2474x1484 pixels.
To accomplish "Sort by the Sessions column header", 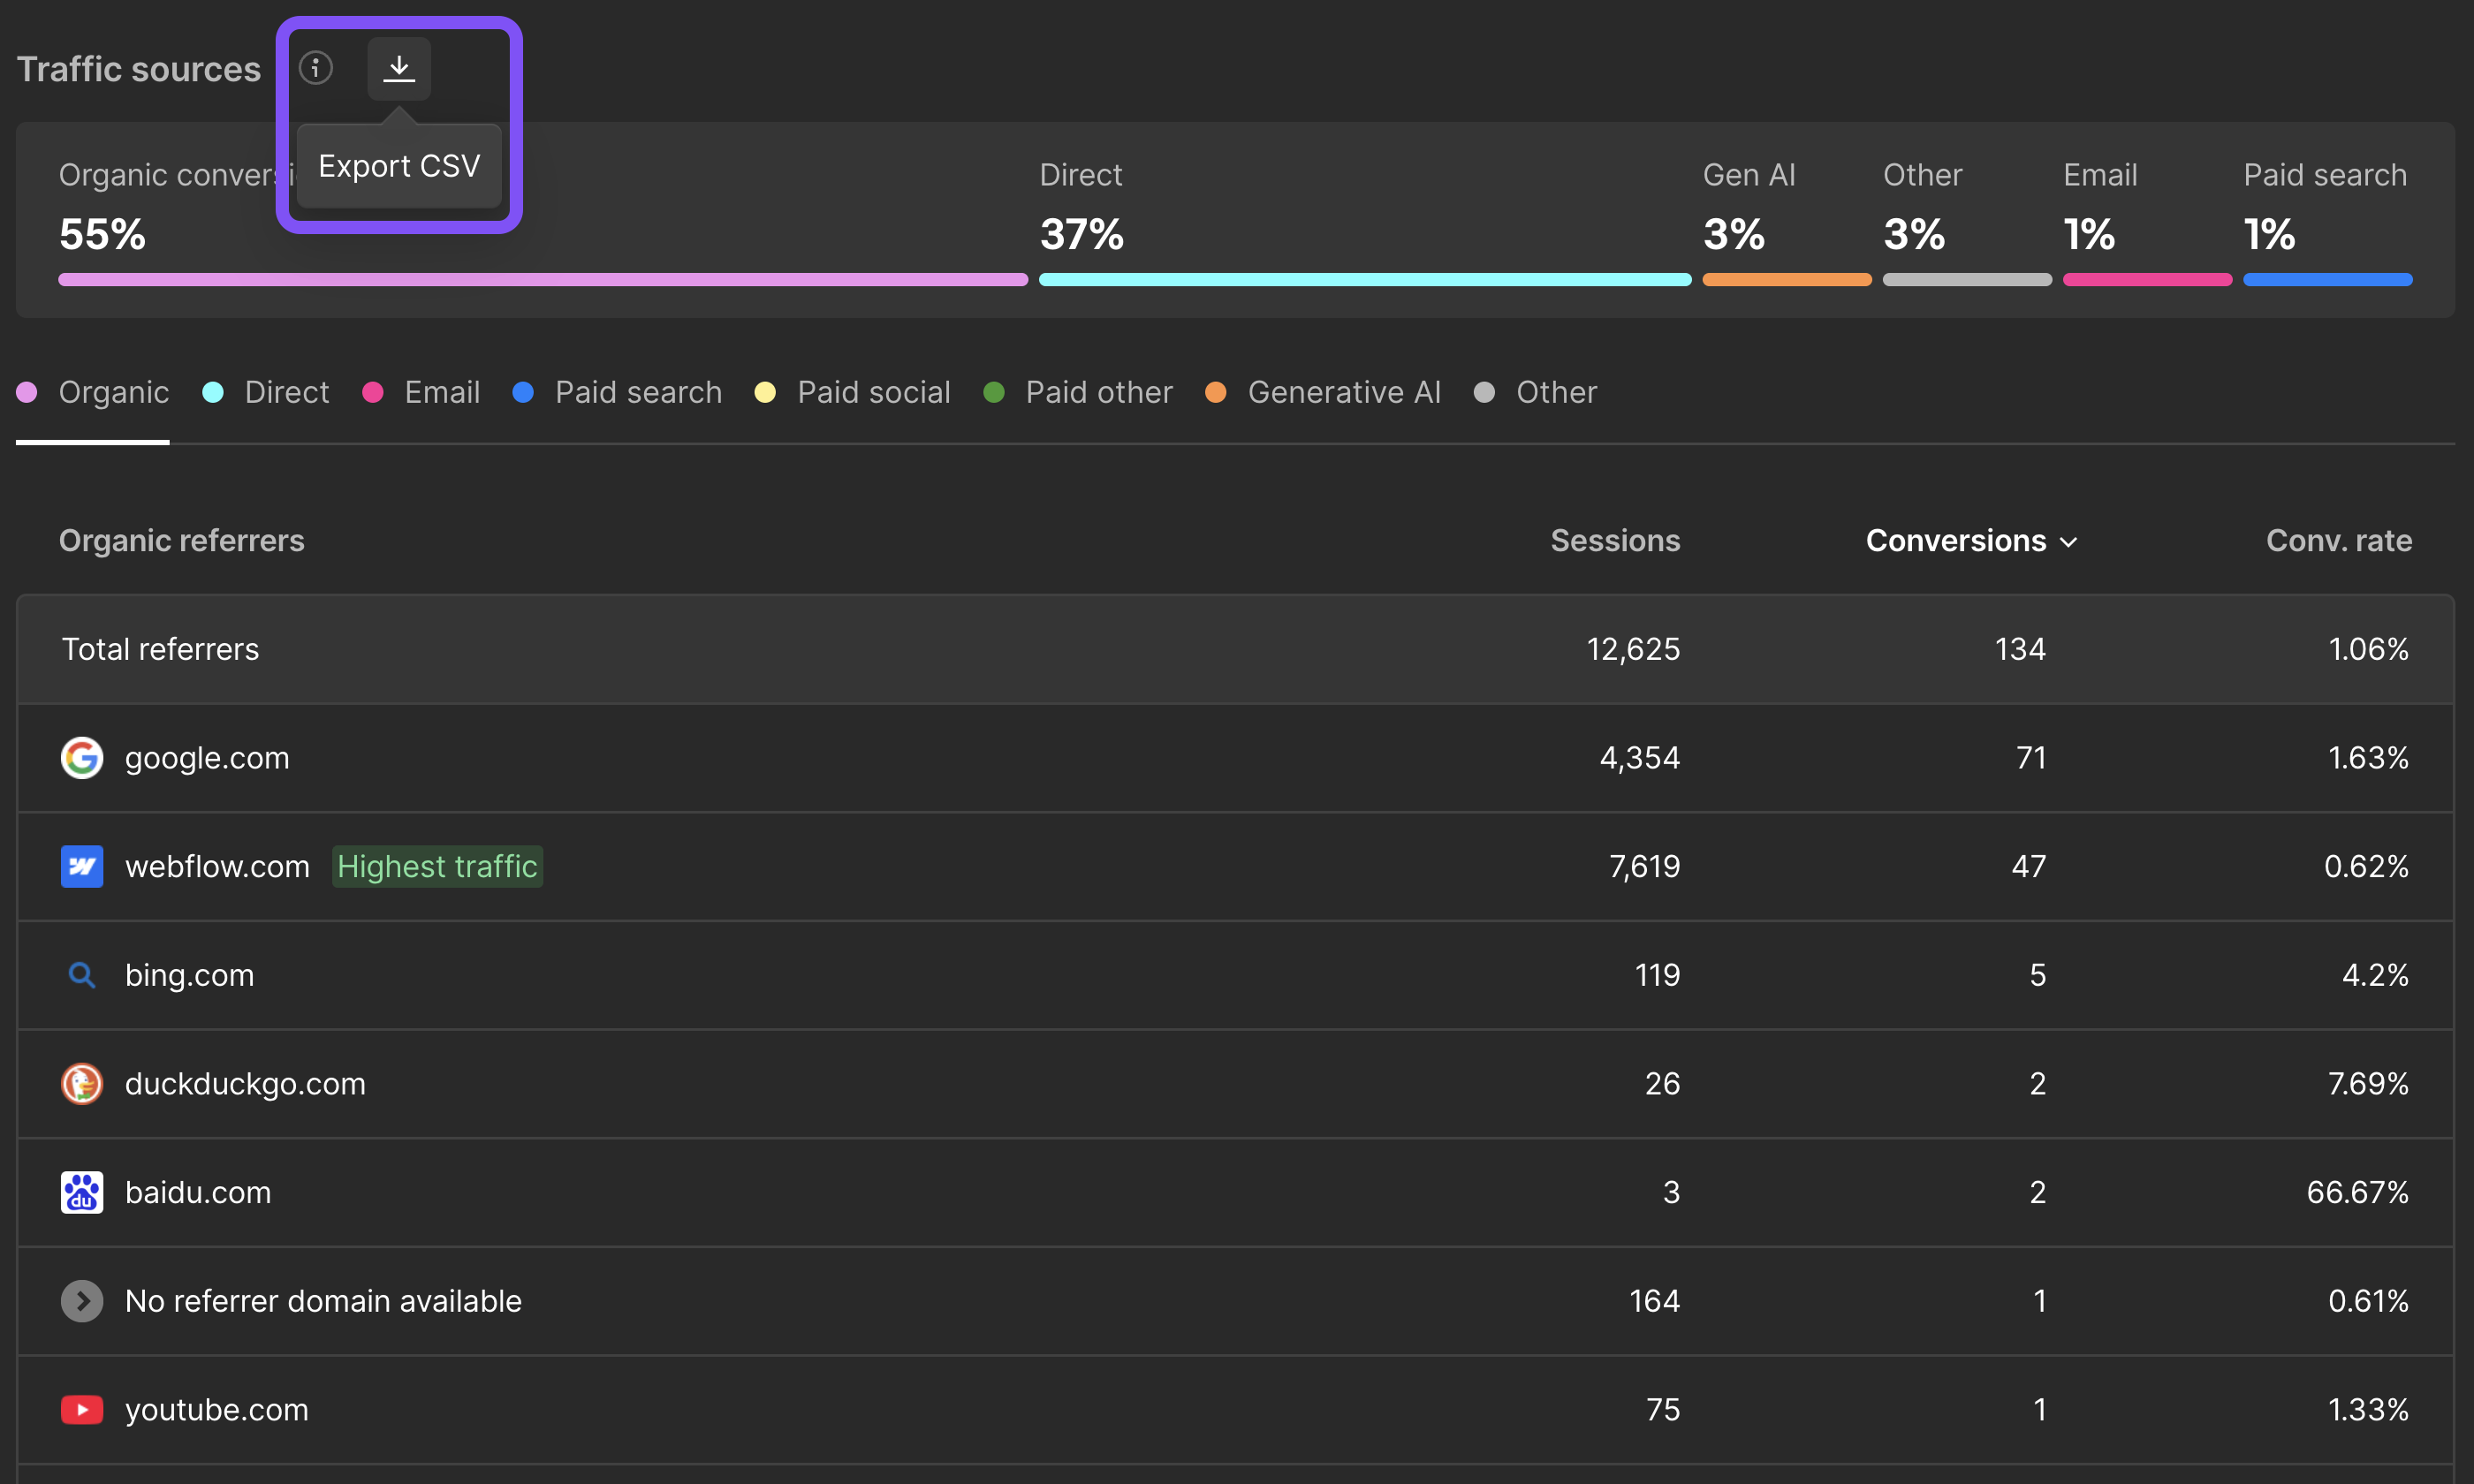I will (x=1614, y=541).
